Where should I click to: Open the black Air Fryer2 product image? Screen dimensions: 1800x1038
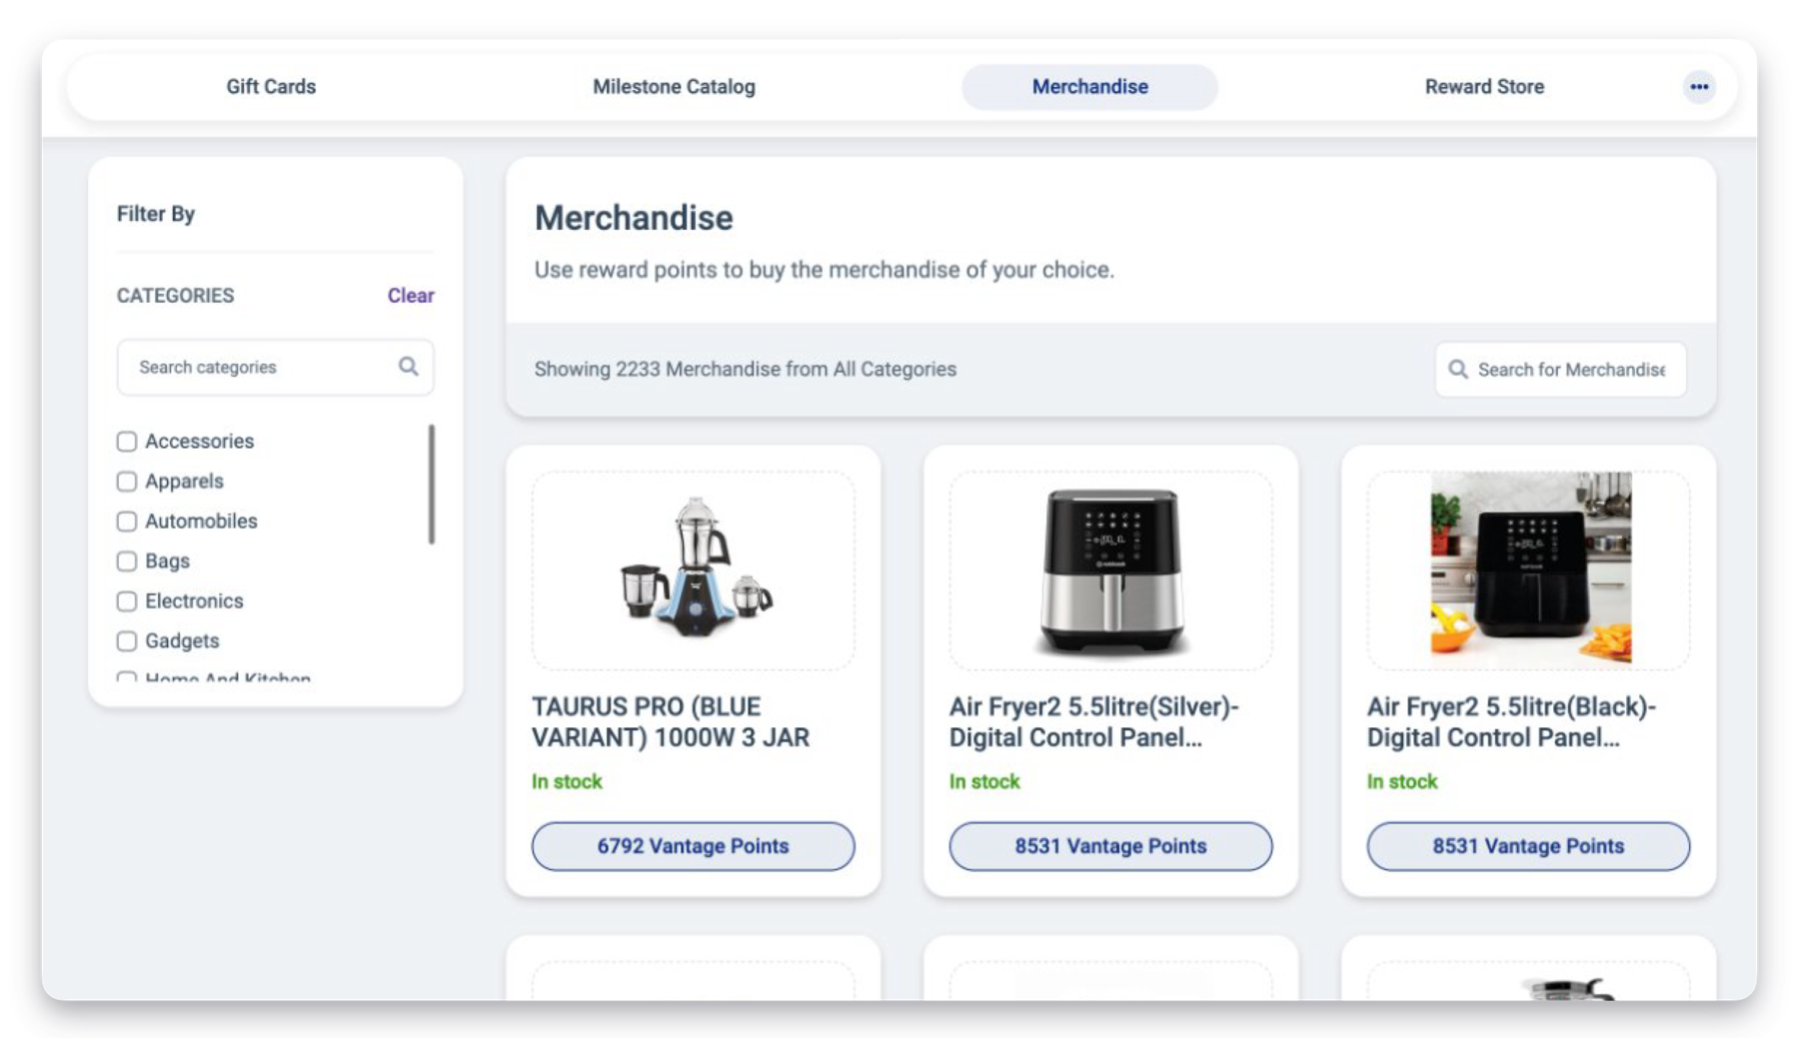pos(1528,570)
